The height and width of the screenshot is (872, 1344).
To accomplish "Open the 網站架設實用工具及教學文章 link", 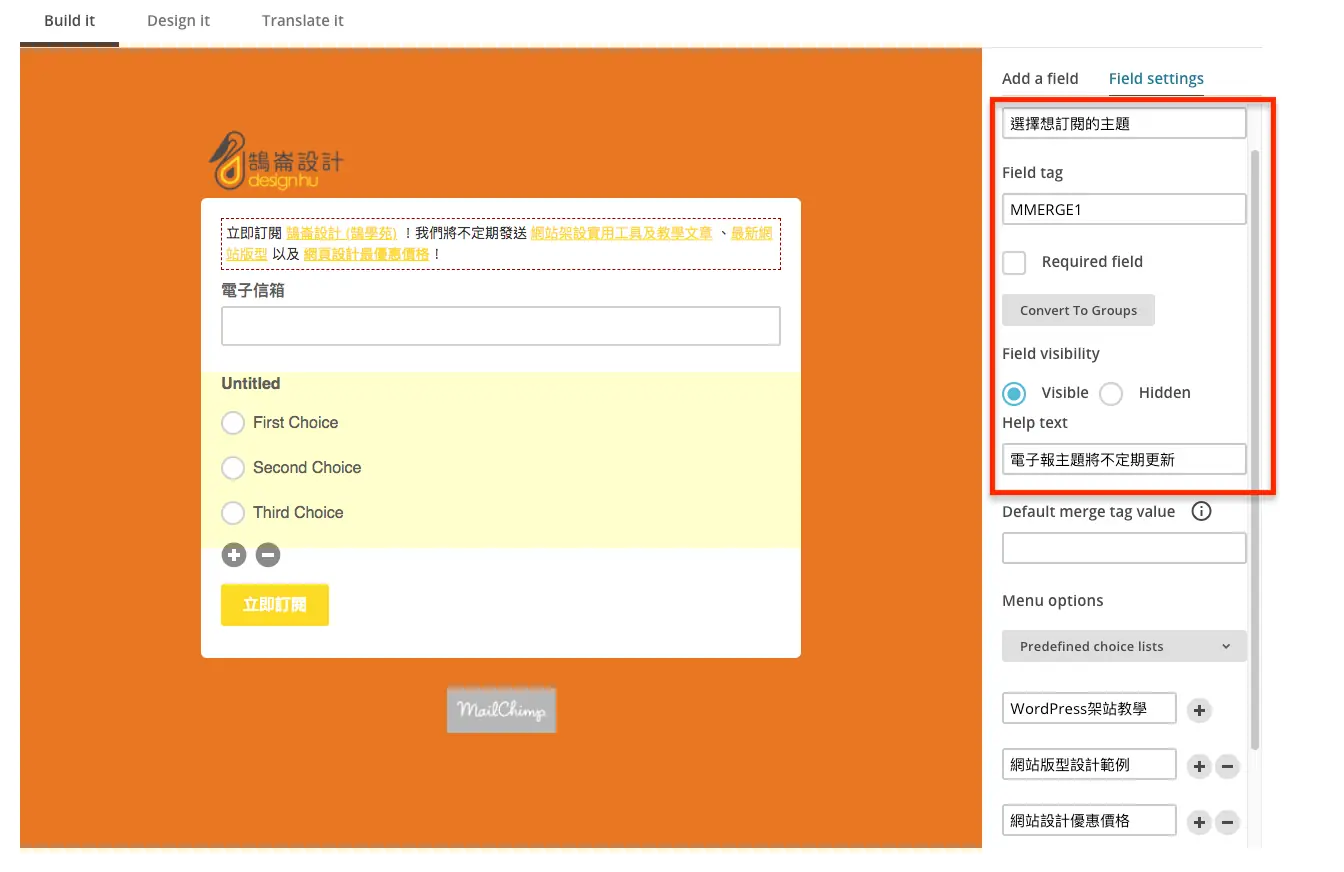I will coord(621,233).
